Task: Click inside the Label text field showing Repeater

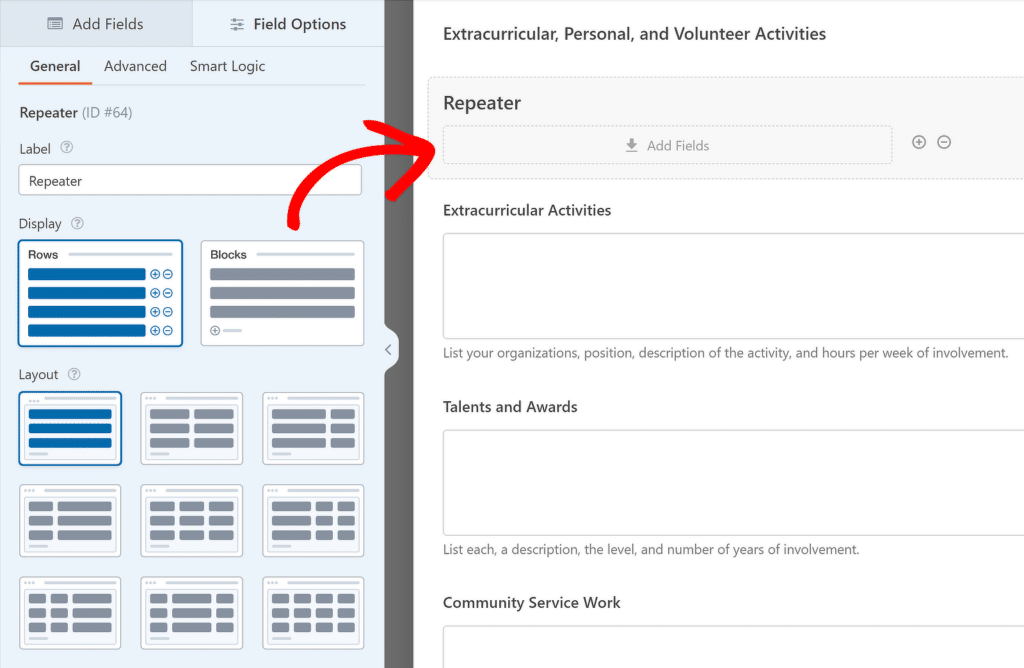Action: 189,180
